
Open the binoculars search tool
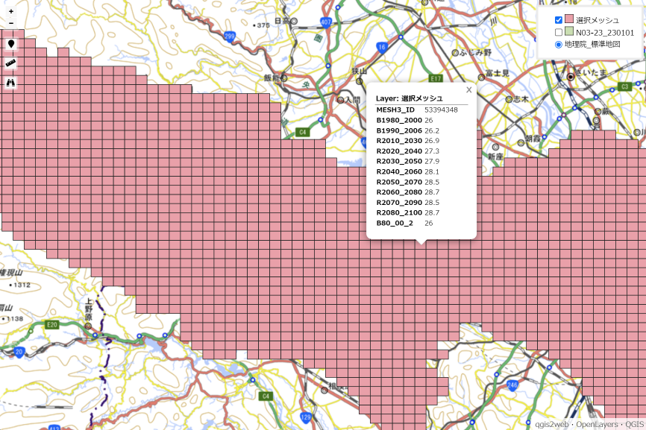(11, 83)
